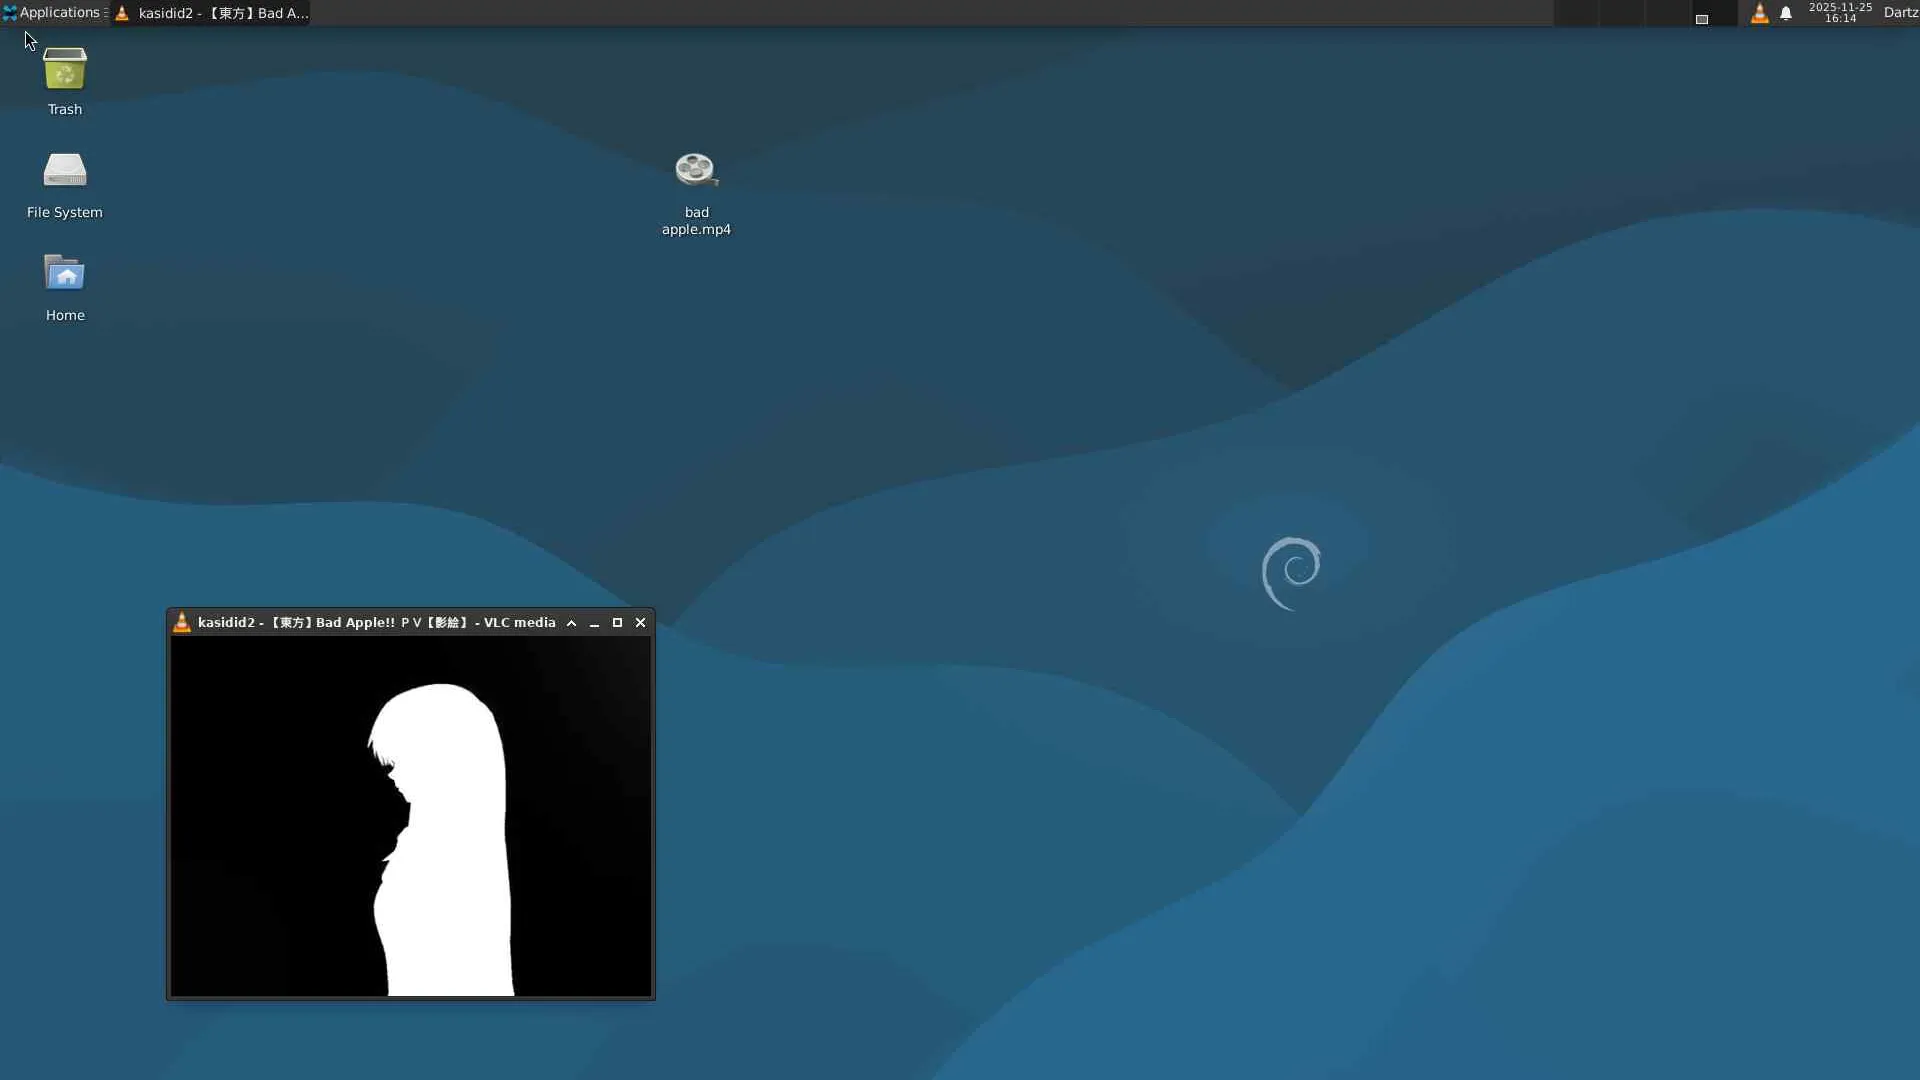1920x1080 pixels.
Task: Select workspace containing the miniature window
Action: [1712, 13]
